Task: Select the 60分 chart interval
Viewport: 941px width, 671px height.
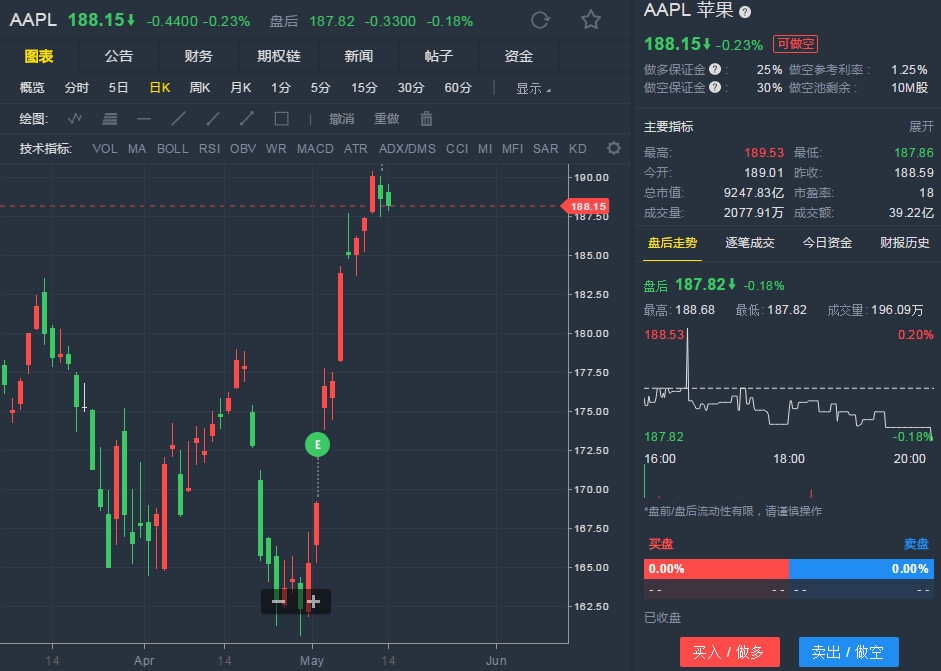Action: 458,88
